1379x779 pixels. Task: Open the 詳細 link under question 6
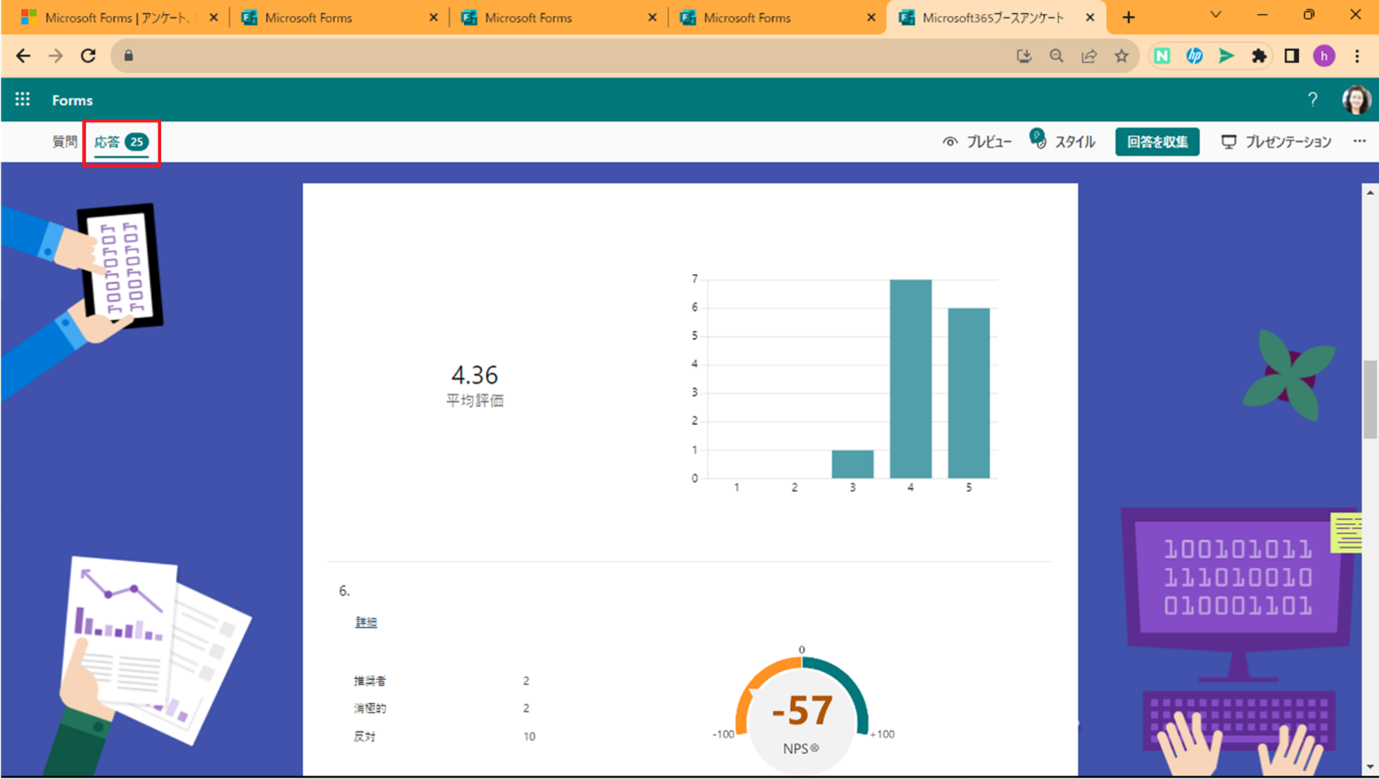pyautogui.click(x=366, y=622)
